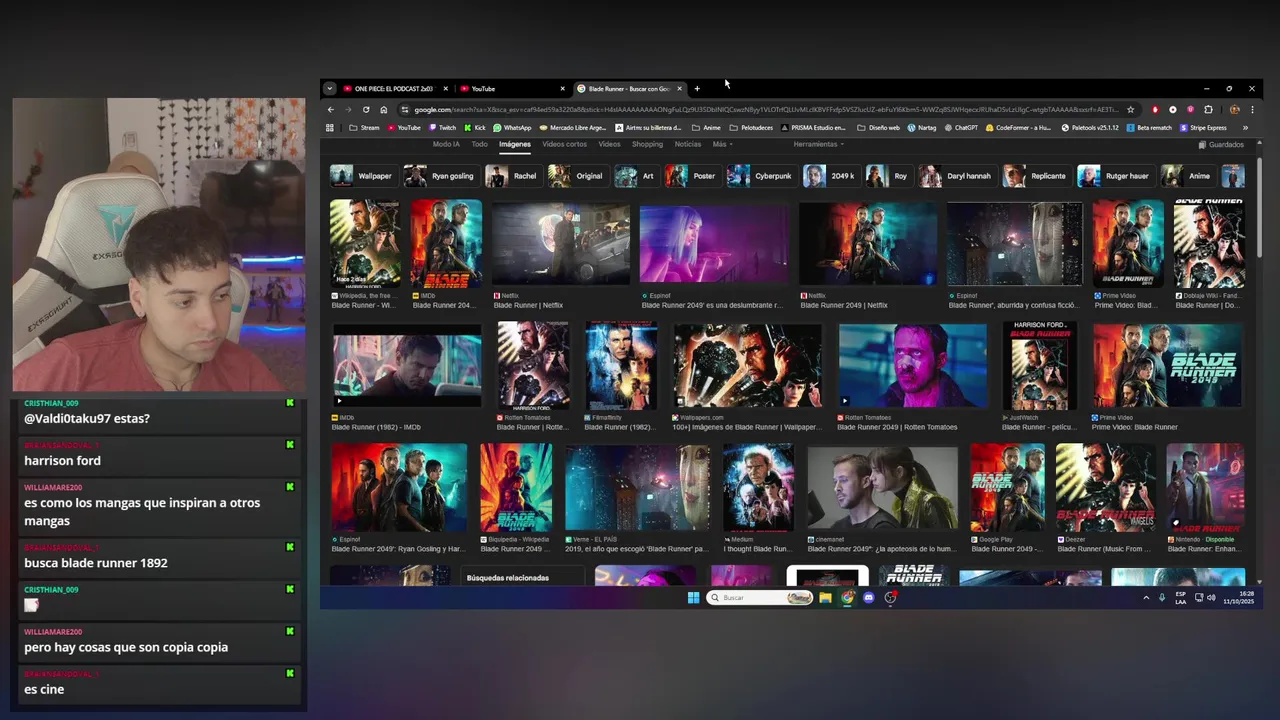Open the Pelotudeces bookmark folder

752,128
